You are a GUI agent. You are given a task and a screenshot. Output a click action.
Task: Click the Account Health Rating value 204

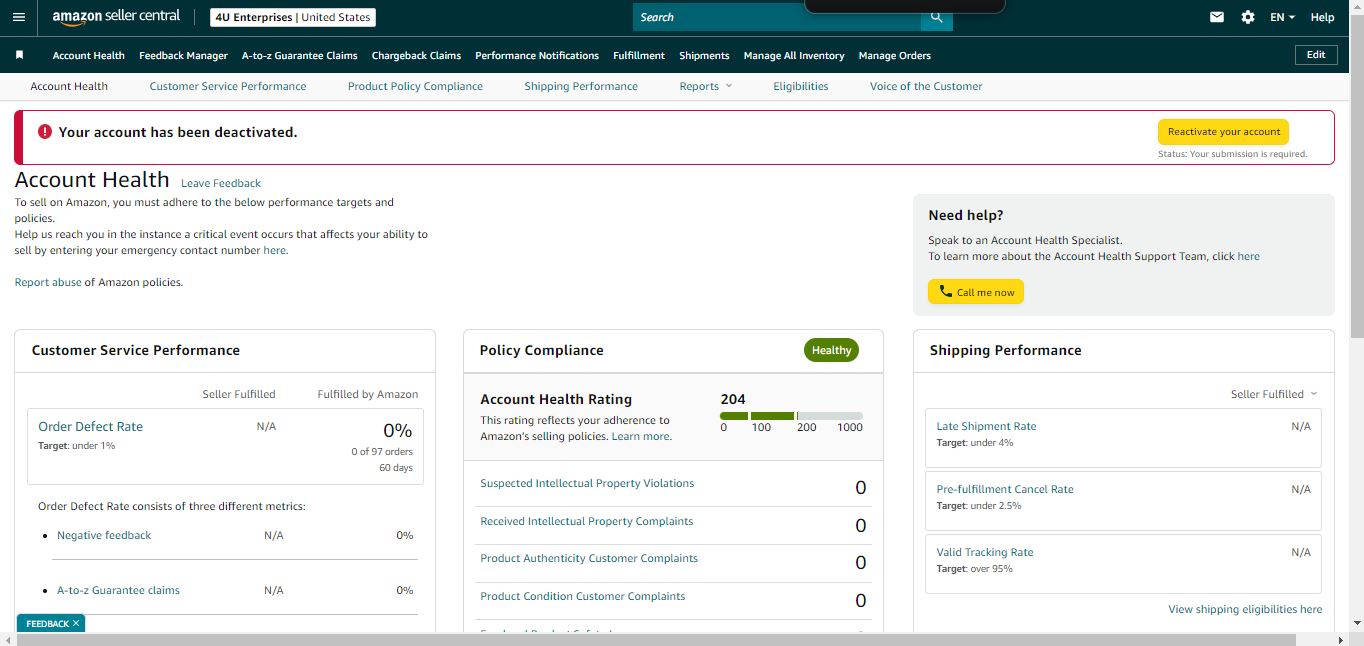[733, 399]
